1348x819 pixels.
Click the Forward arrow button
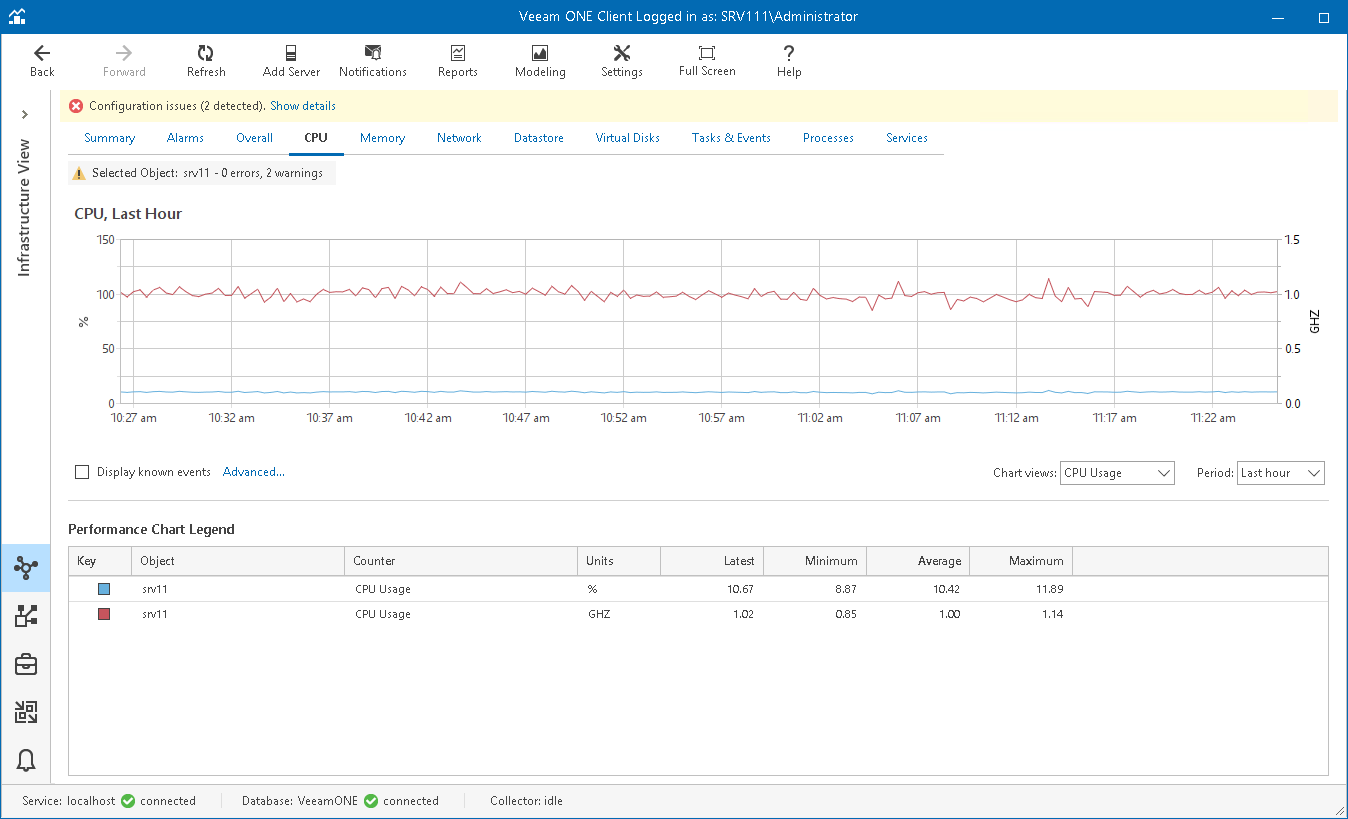point(124,61)
